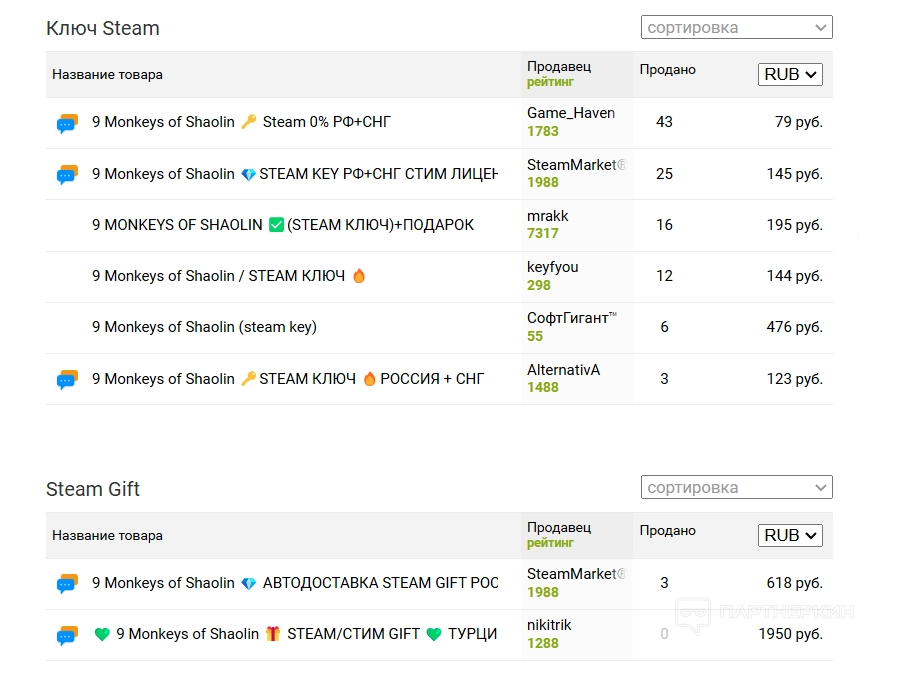This screenshot has width=905, height=687.
Task: Open the nikitrik seller profile
Action: point(549,625)
